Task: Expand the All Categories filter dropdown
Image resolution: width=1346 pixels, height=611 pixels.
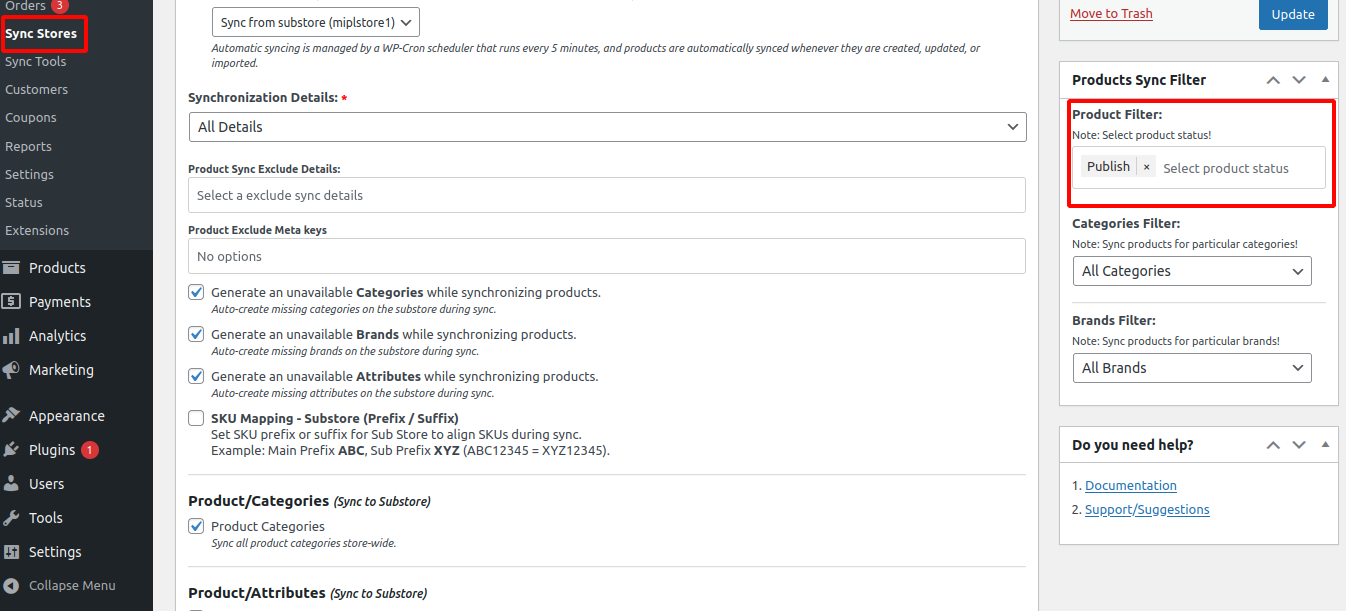Action: point(1191,271)
